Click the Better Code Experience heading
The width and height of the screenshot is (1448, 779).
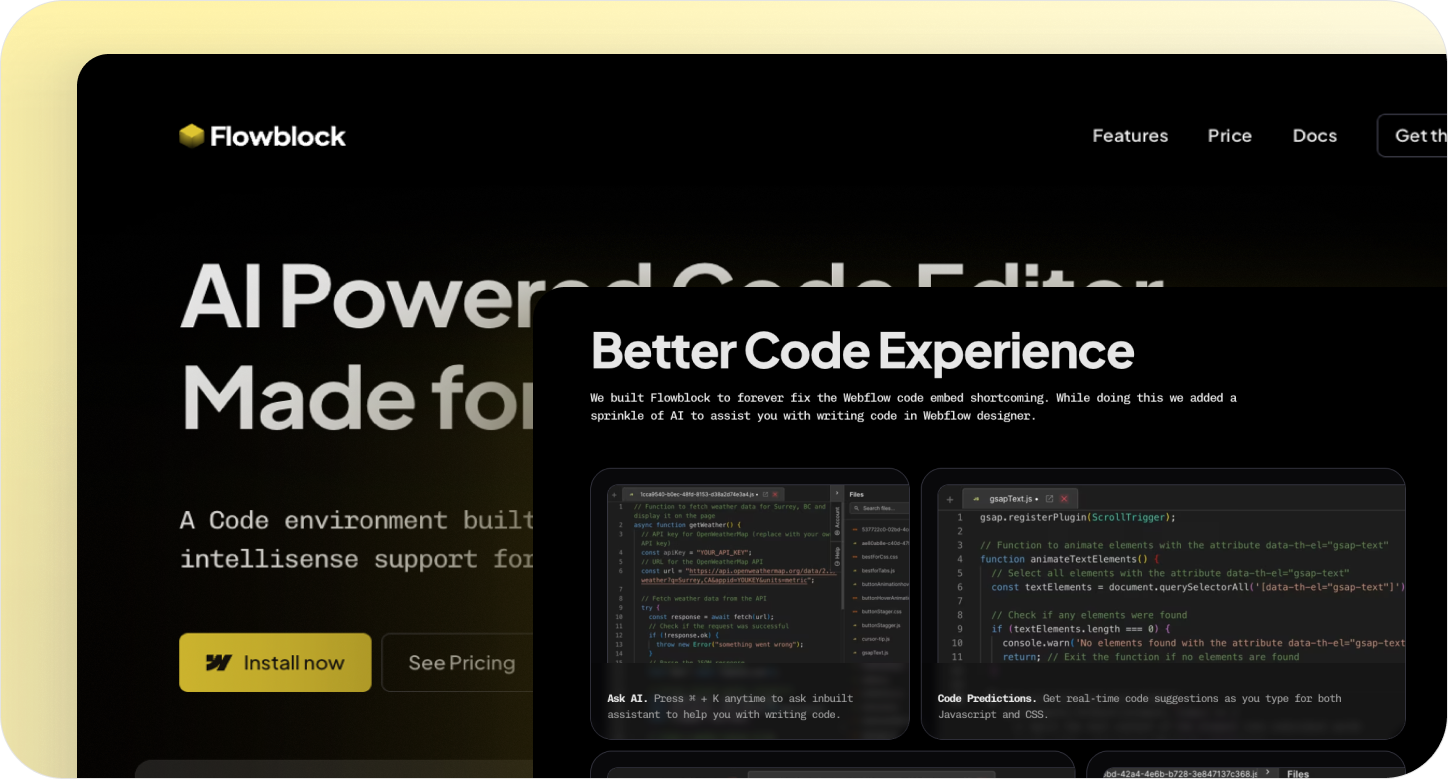coord(863,351)
